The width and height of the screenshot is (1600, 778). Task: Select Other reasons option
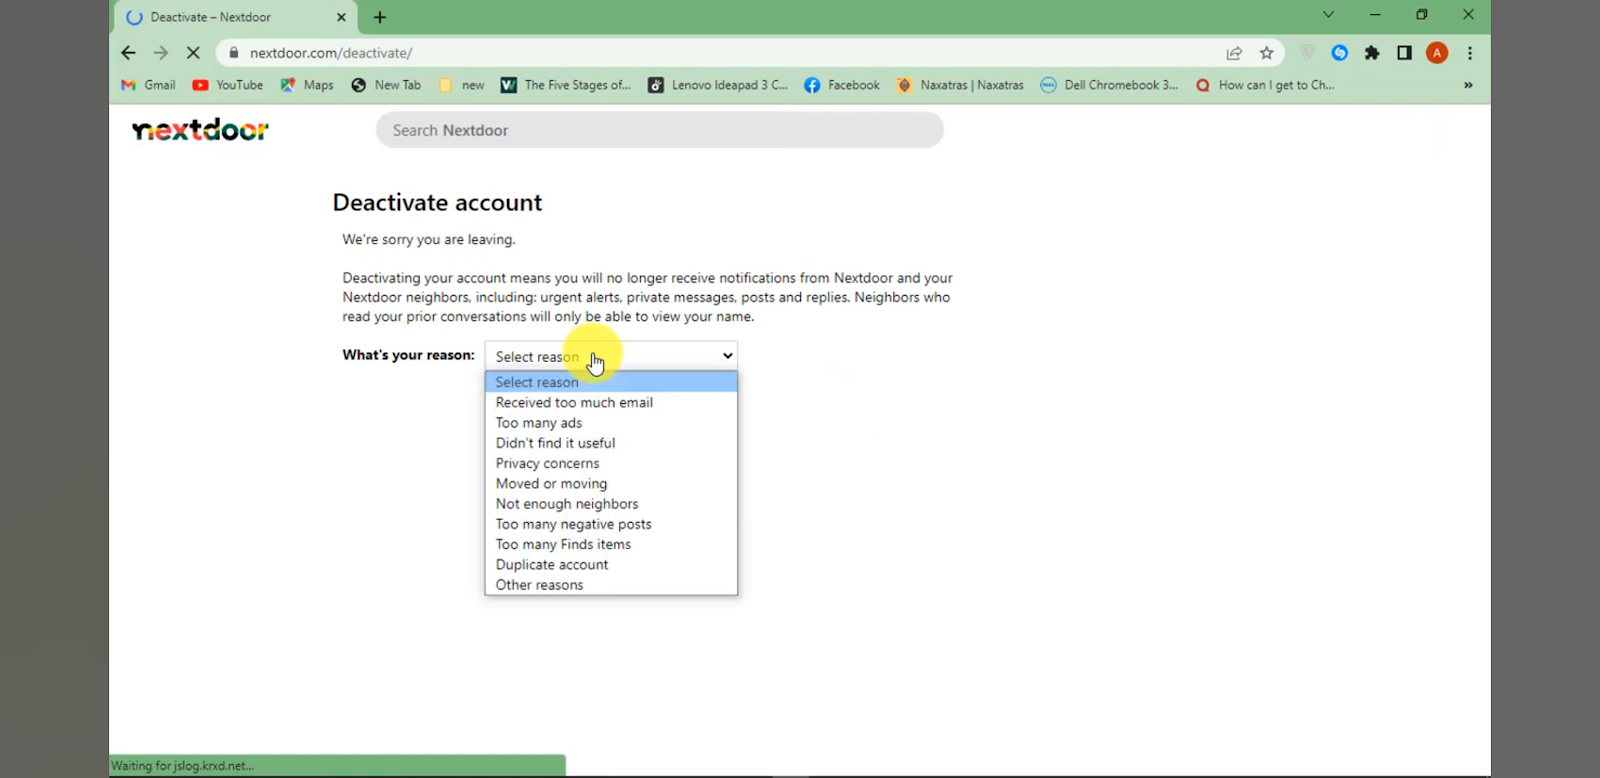[x=539, y=585]
